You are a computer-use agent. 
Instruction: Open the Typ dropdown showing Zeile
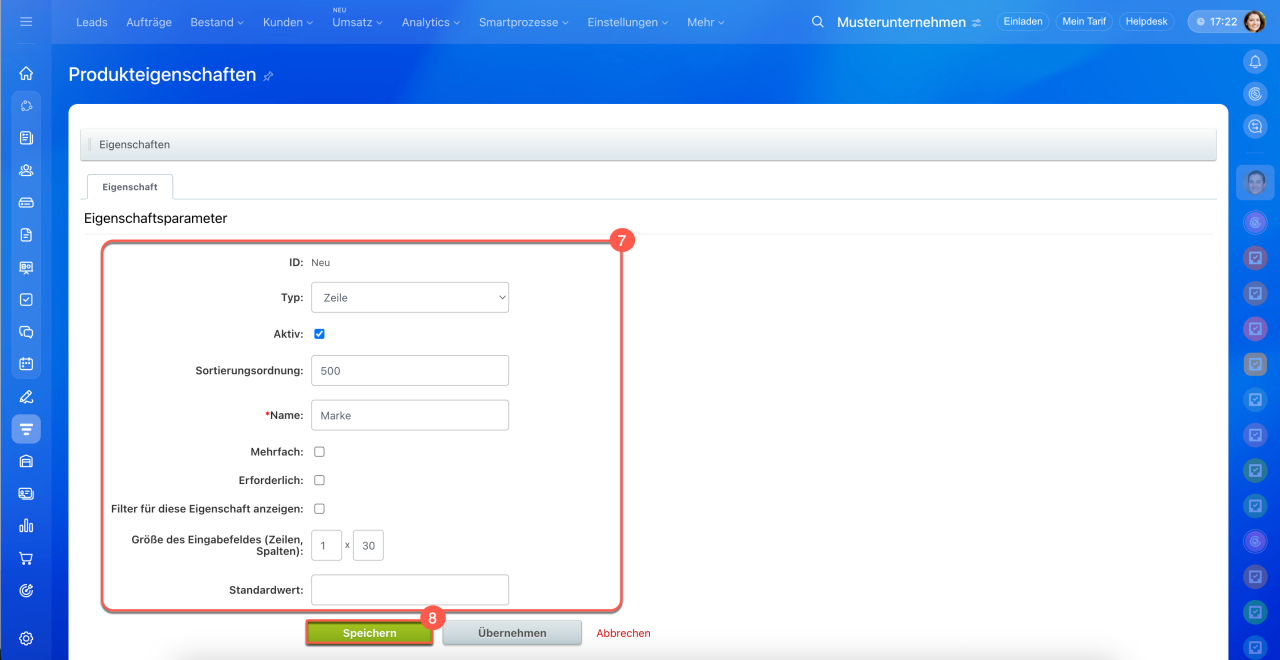click(x=410, y=297)
